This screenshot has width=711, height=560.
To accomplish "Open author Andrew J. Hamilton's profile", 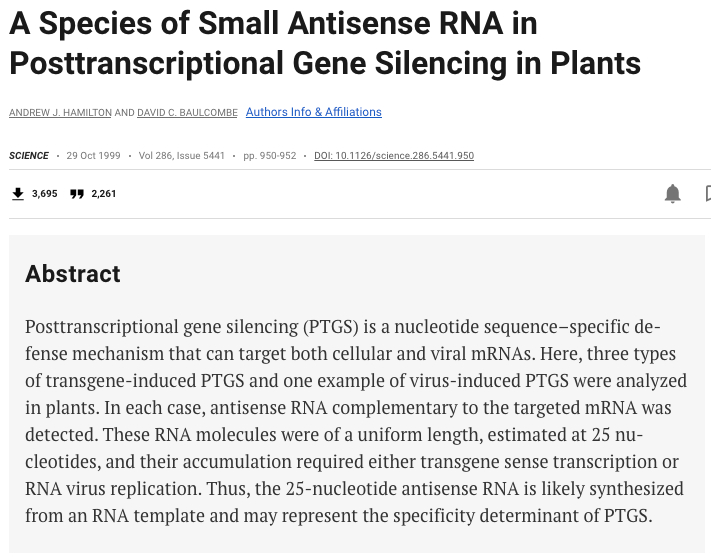I will coord(60,113).
